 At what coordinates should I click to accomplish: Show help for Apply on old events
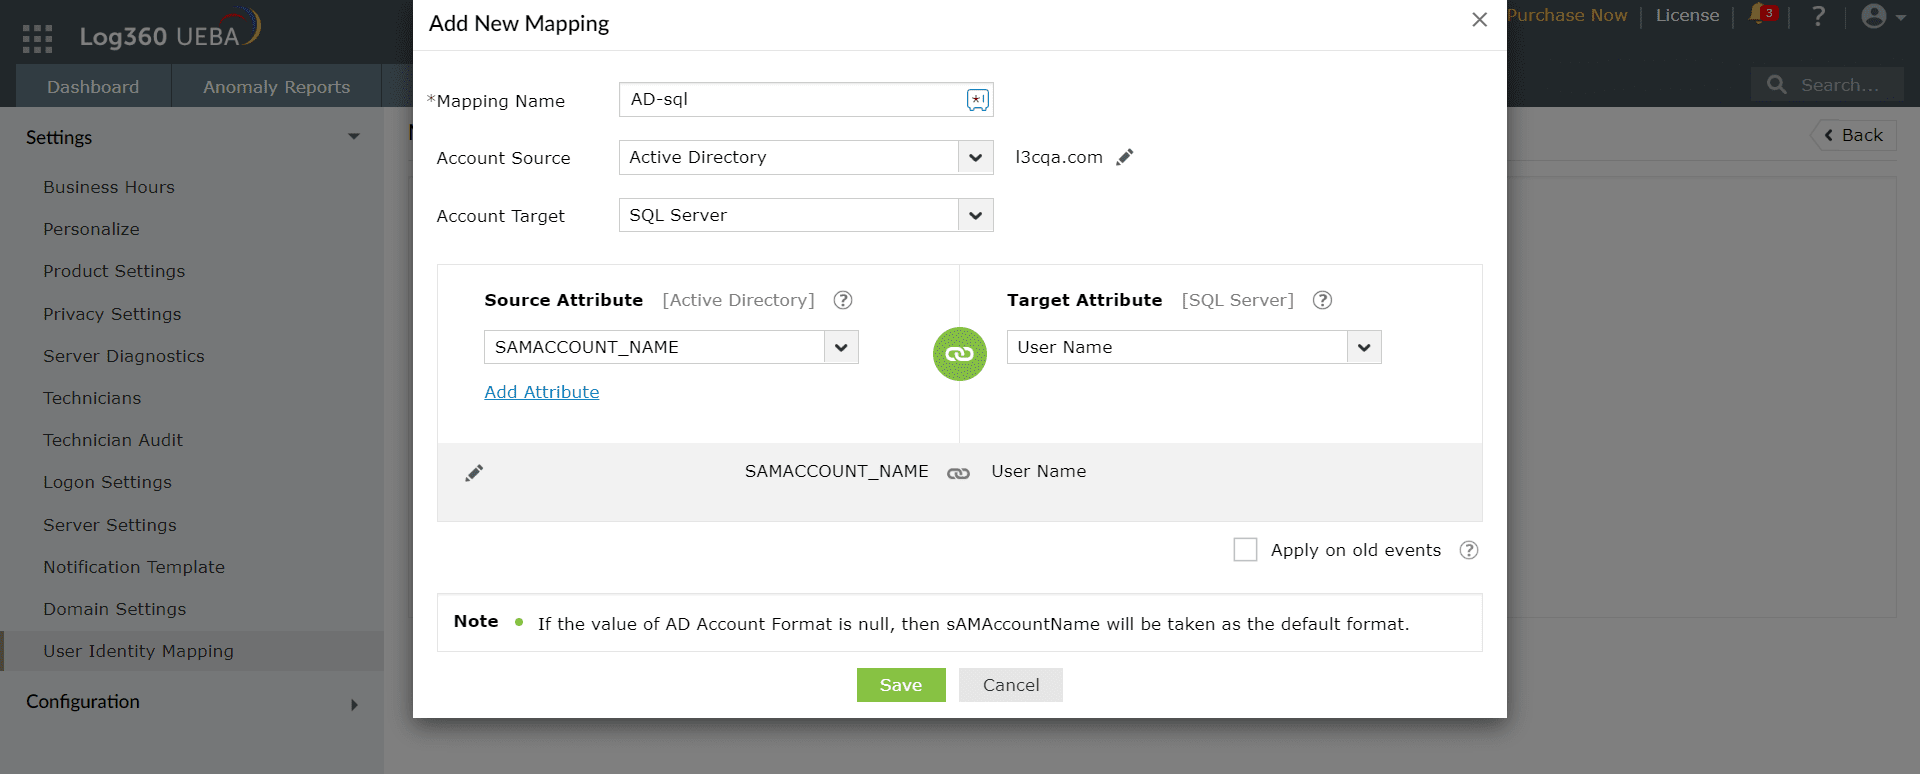(1468, 550)
